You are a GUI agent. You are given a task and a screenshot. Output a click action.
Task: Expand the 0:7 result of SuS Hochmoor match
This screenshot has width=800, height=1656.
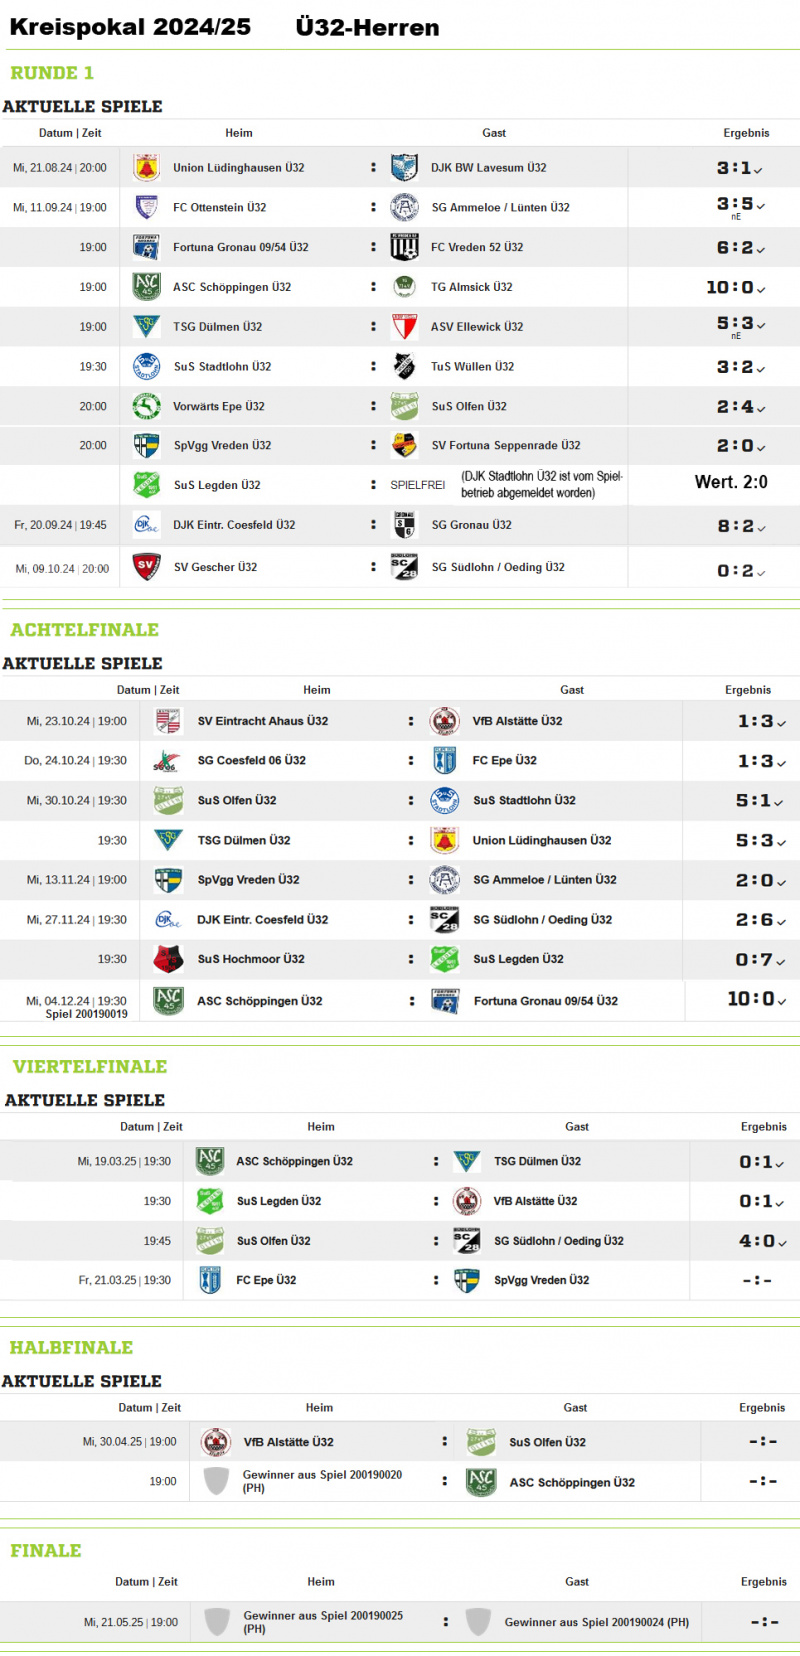tap(761, 960)
